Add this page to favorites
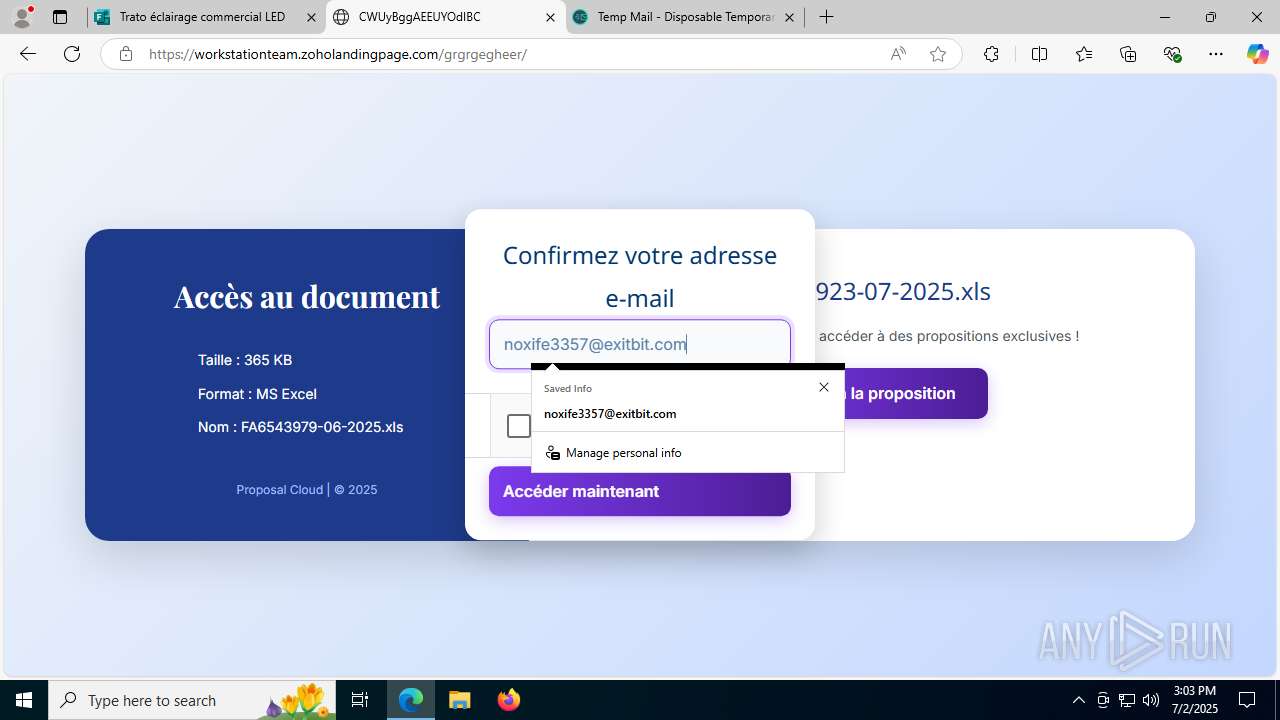 [938, 54]
